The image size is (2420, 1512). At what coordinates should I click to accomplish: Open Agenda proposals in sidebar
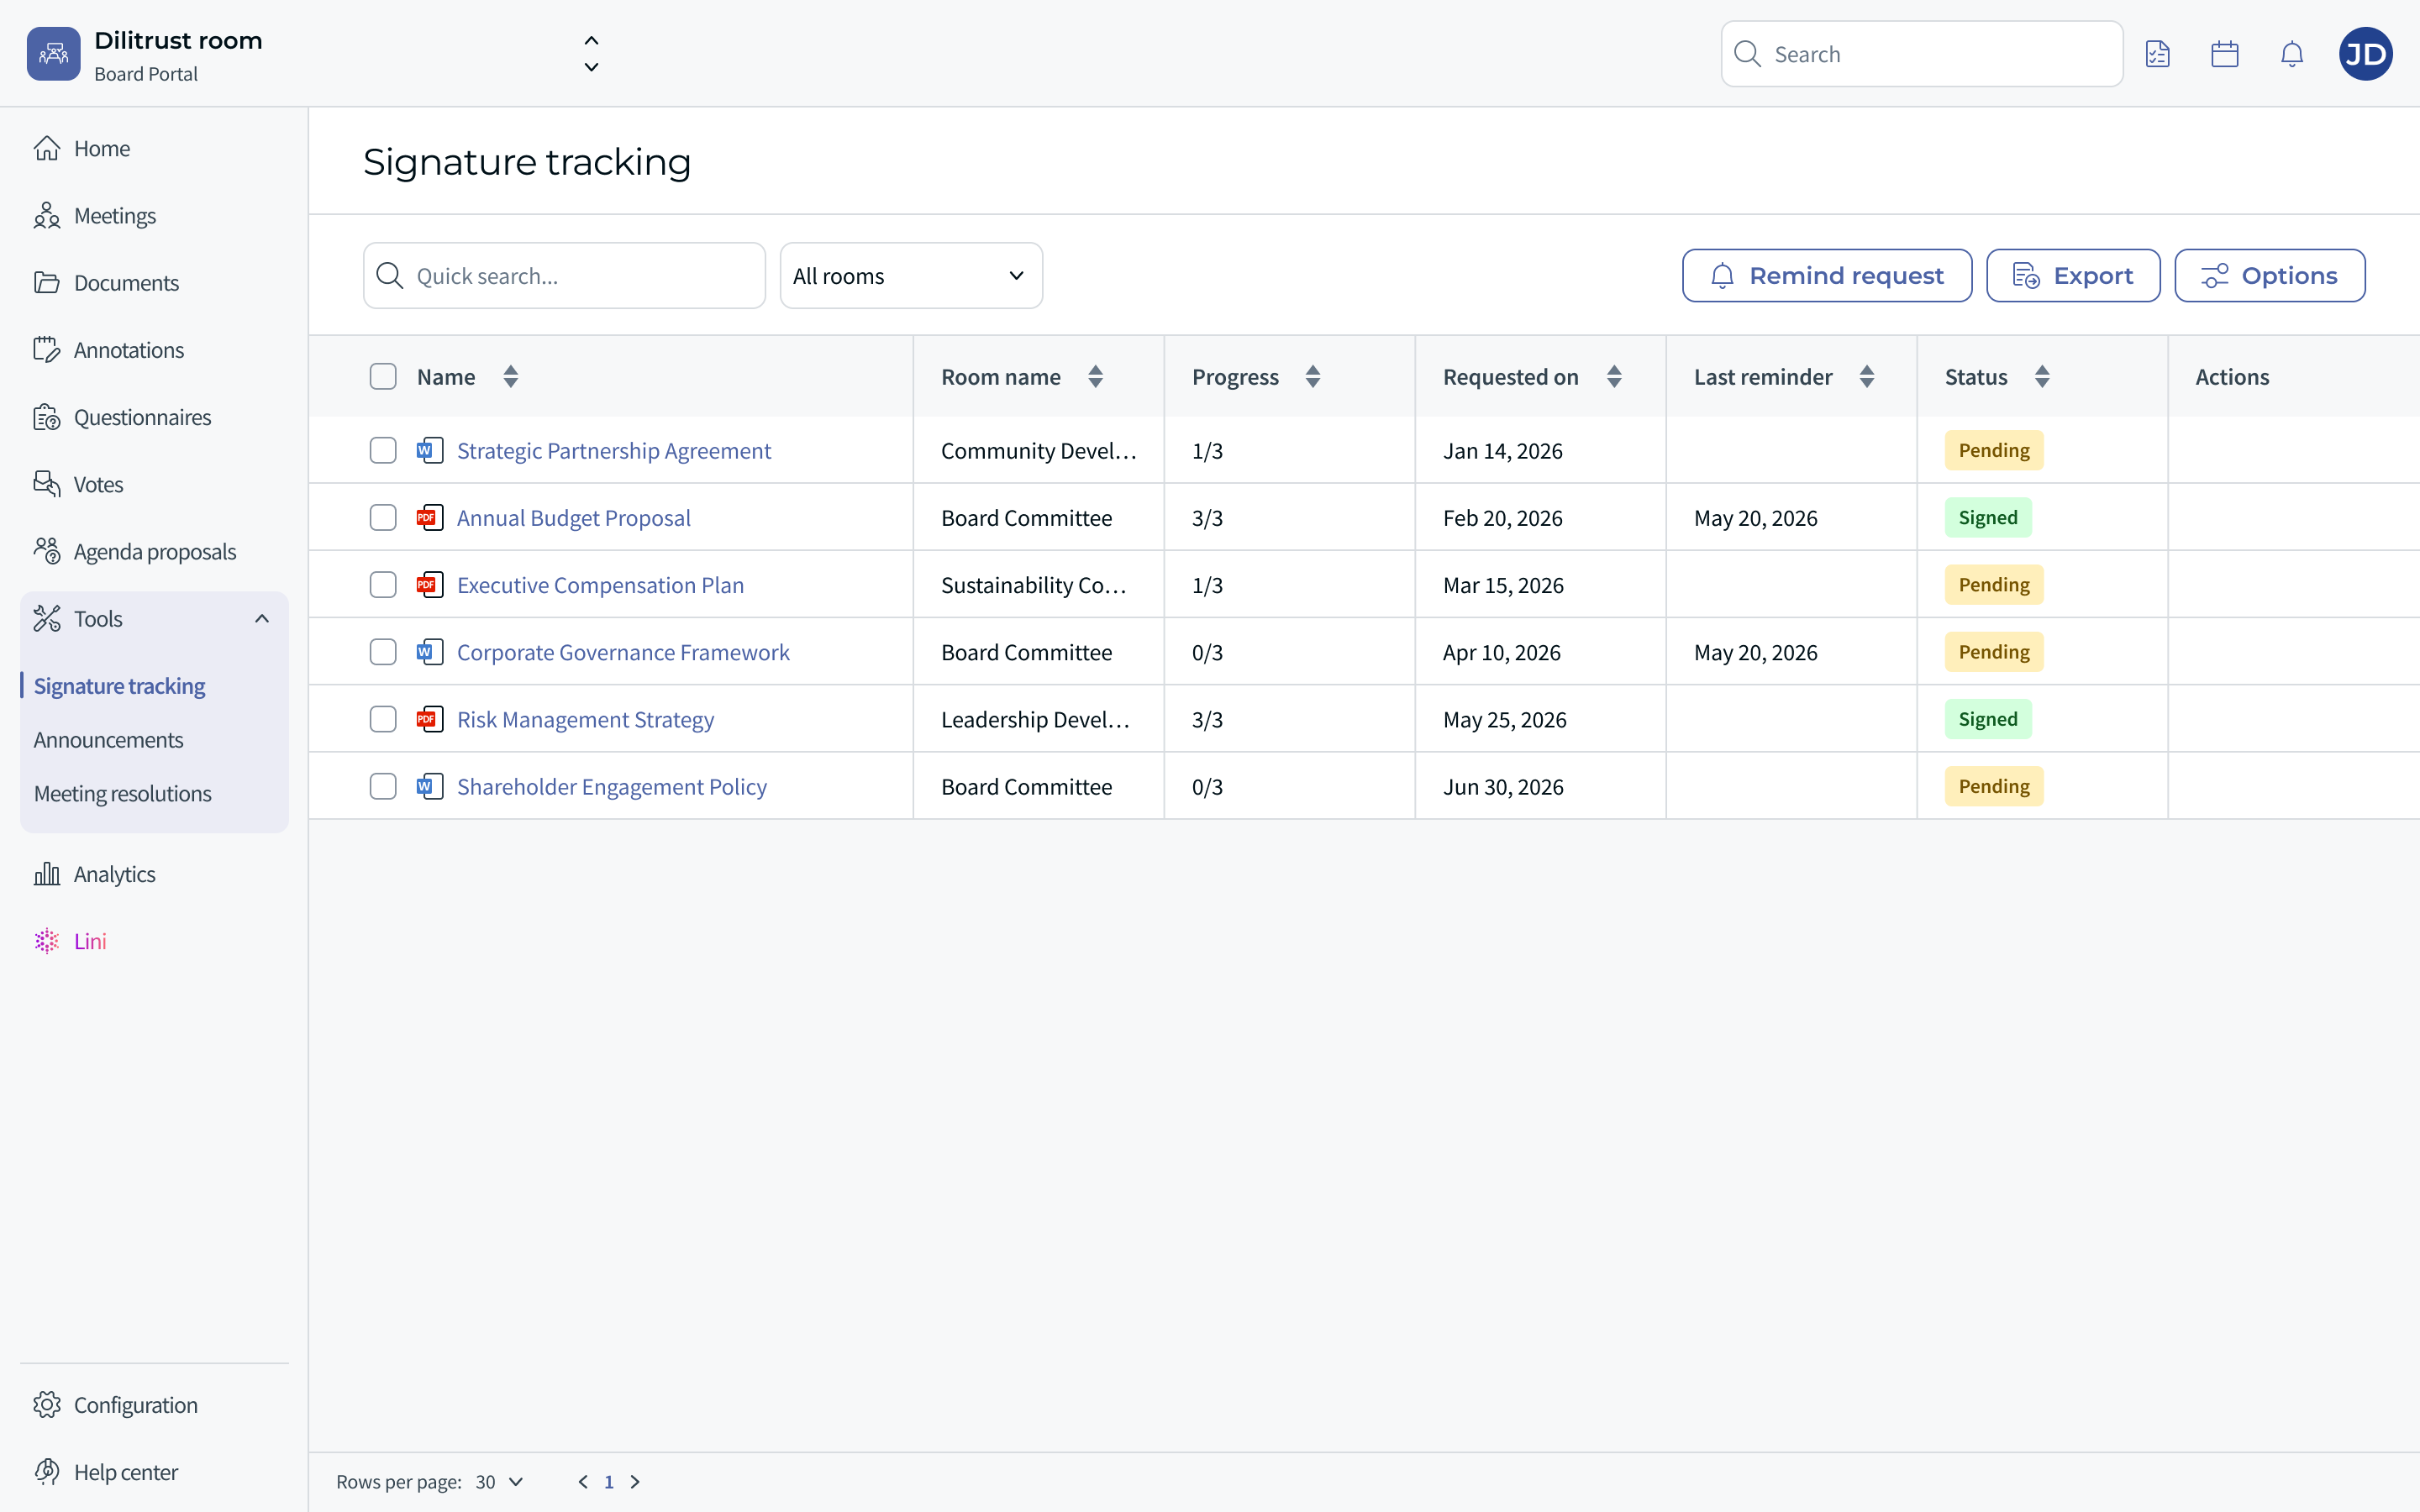click(154, 551)
